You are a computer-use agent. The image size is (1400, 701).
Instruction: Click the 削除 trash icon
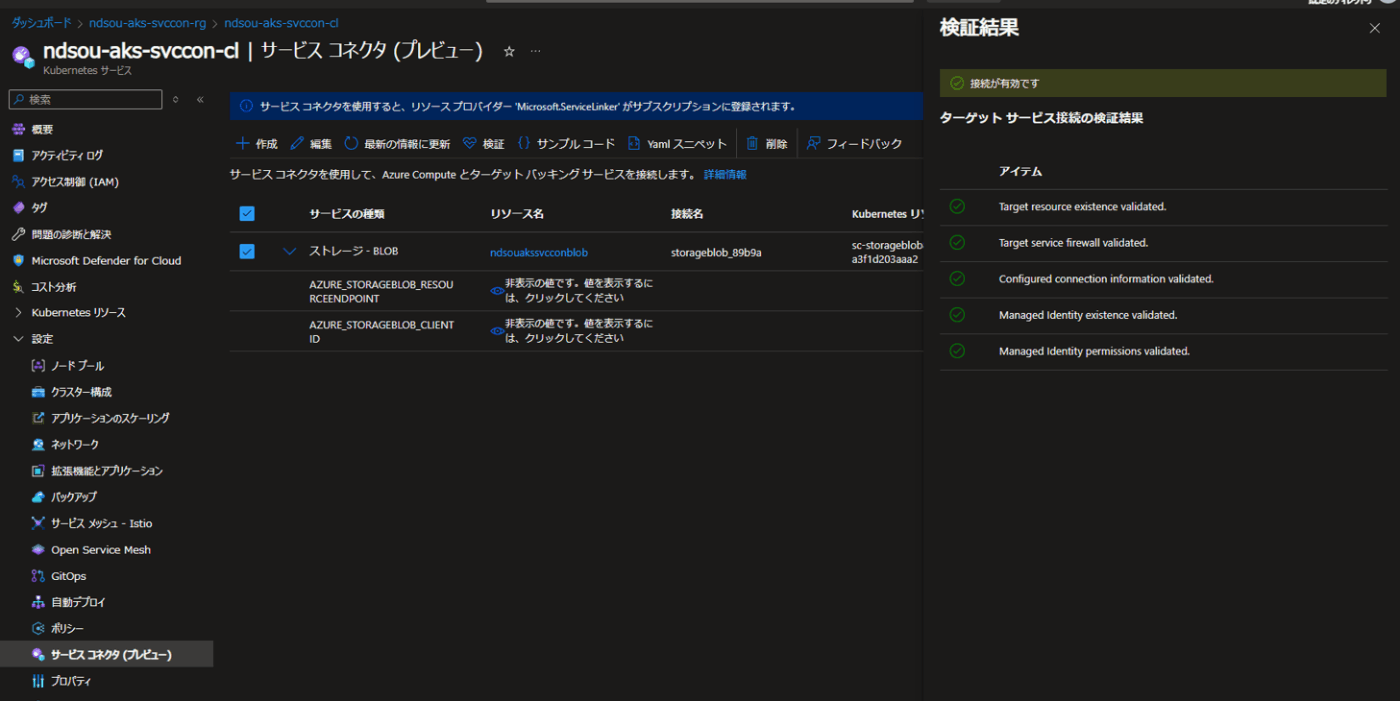coord(752,144)
